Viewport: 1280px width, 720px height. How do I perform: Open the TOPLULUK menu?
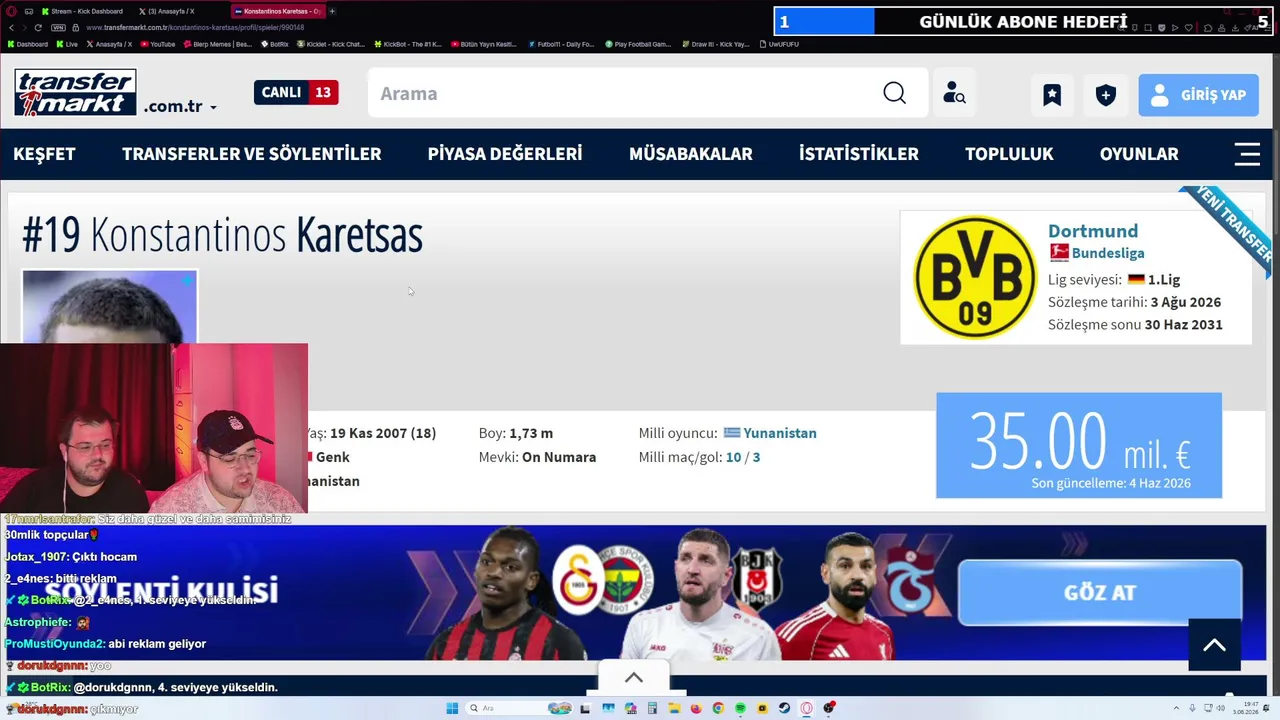click(1009, 154)
